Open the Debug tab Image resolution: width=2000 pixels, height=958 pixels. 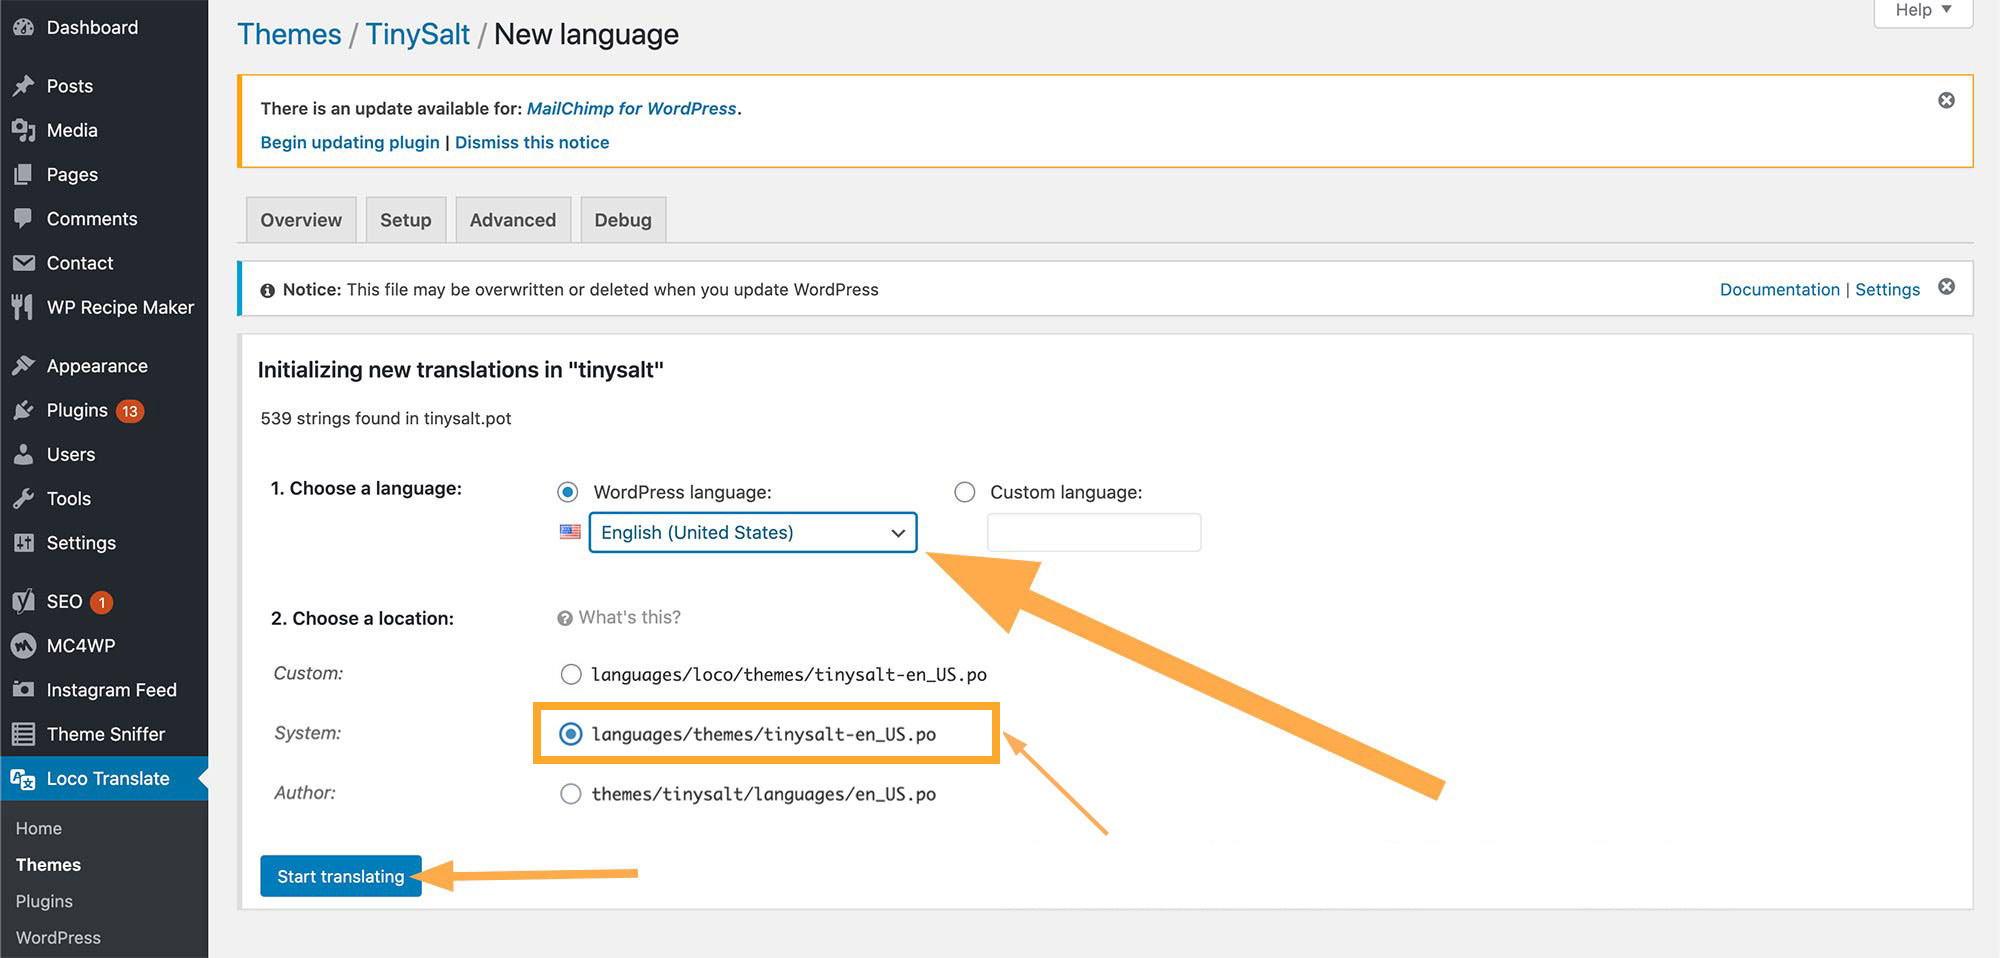click(622, 219)
